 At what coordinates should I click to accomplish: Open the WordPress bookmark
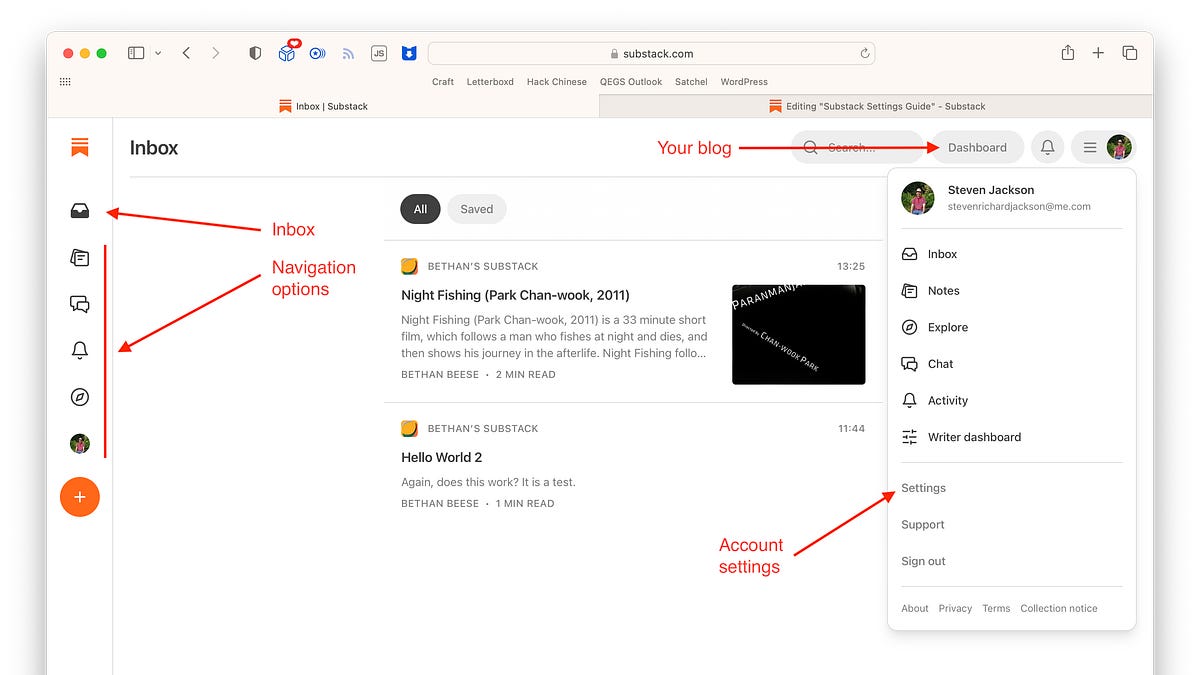pyautogui.click(x=744, y=82)
